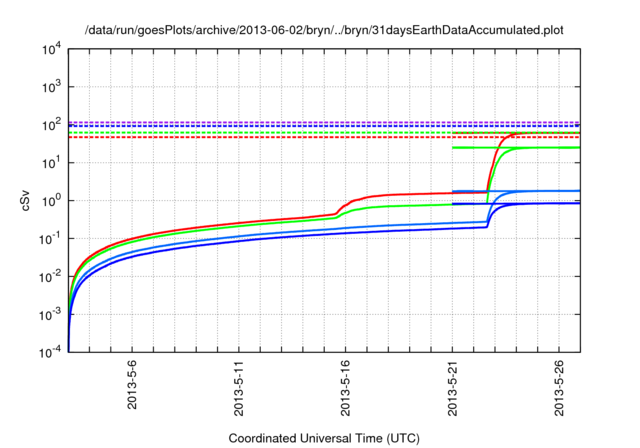Screen dimensions: 640x448
Task: Click the 10^-2 y-axis tick label
Action: pos(49,276)
